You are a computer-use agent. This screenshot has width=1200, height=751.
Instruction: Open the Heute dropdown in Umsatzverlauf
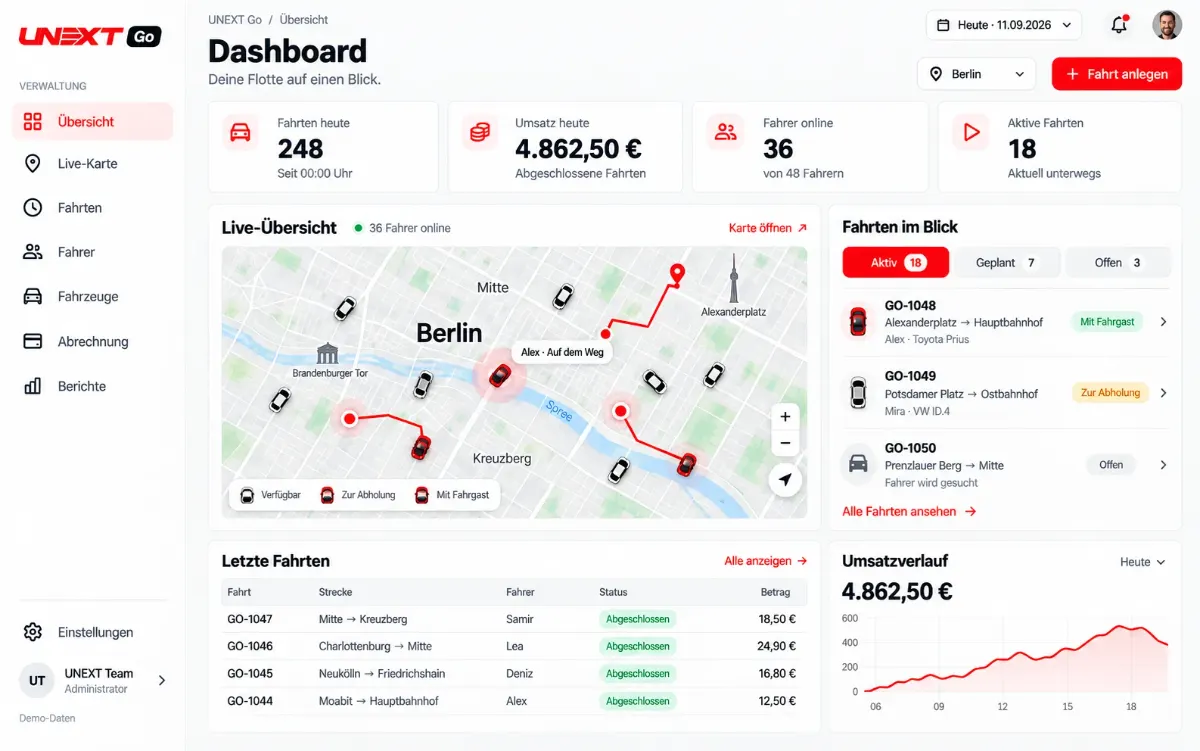[x=1142, y=562]
